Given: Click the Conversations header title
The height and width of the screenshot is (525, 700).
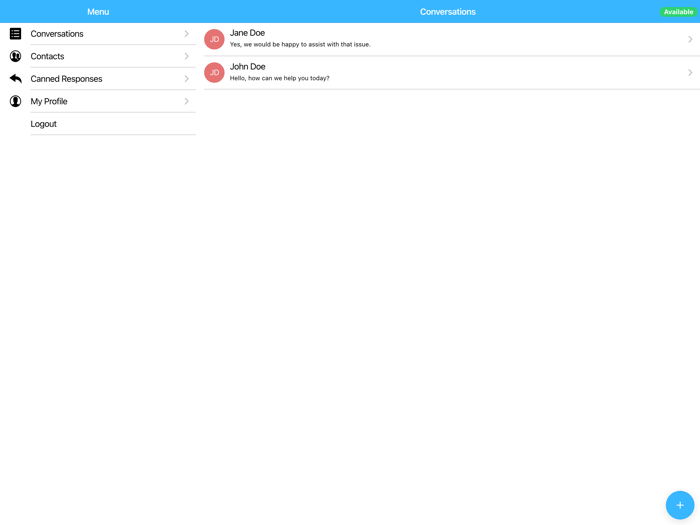Looking at the screenshot, I should (x=448, y=12).
